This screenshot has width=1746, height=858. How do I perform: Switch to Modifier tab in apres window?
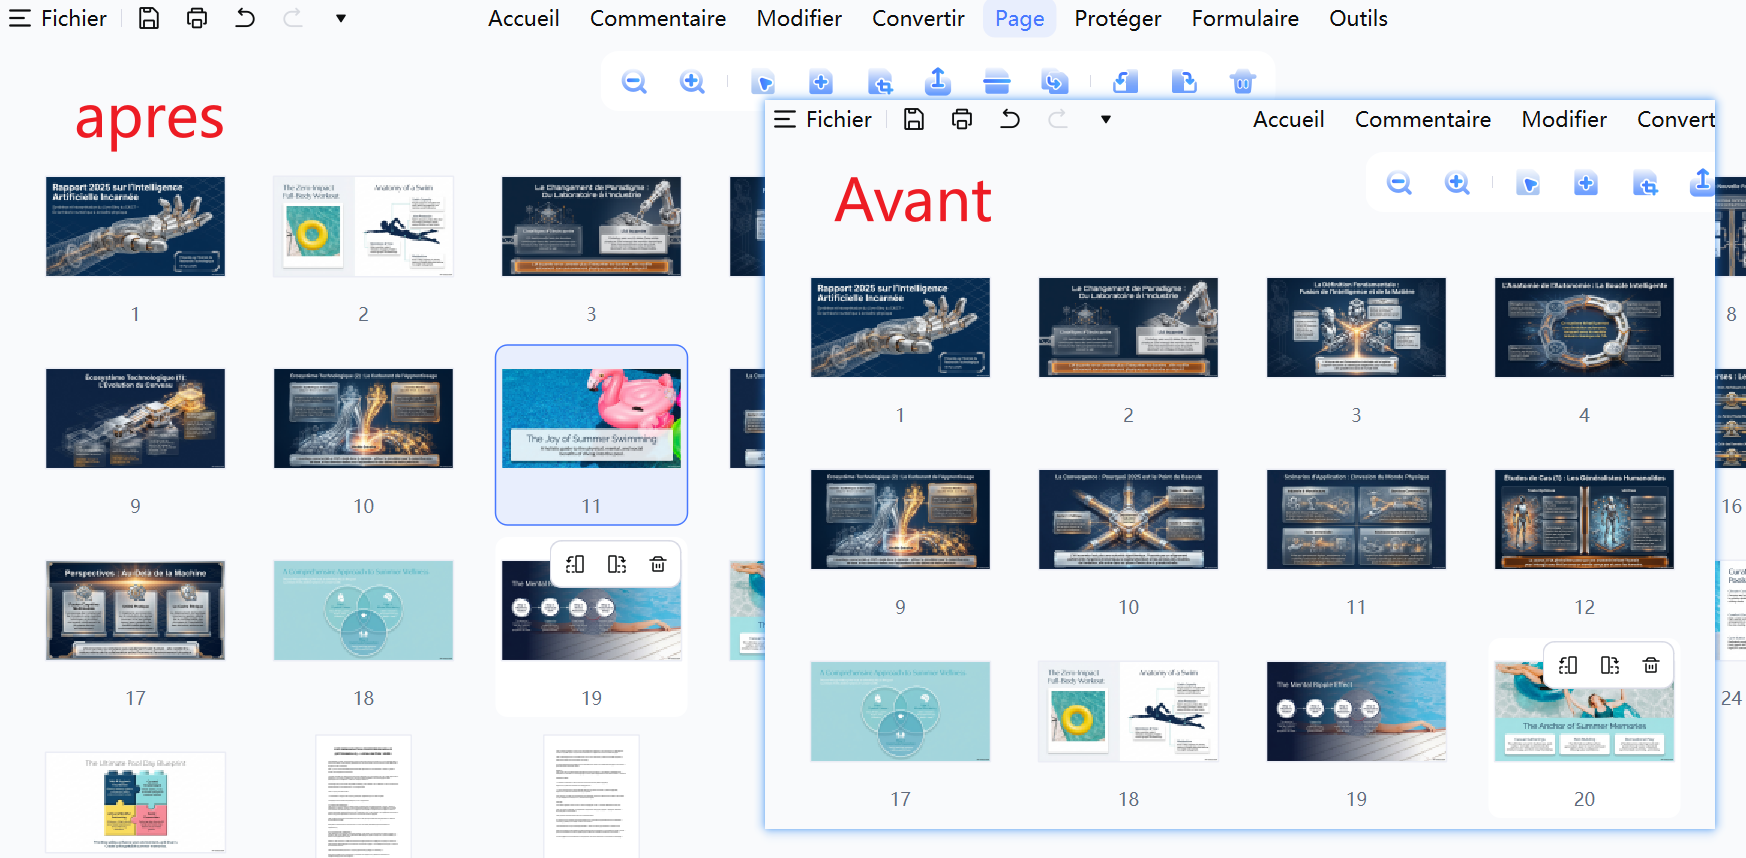(799, 18)
